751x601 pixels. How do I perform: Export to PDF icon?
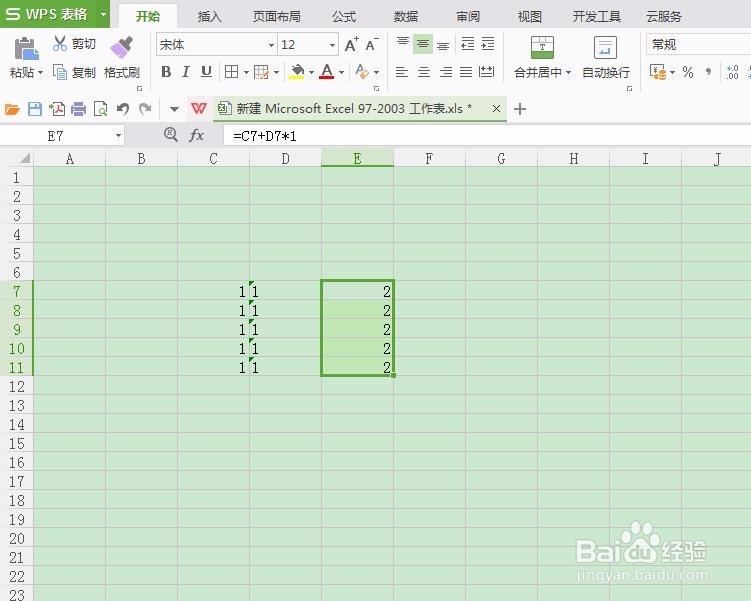click(57, 109)
